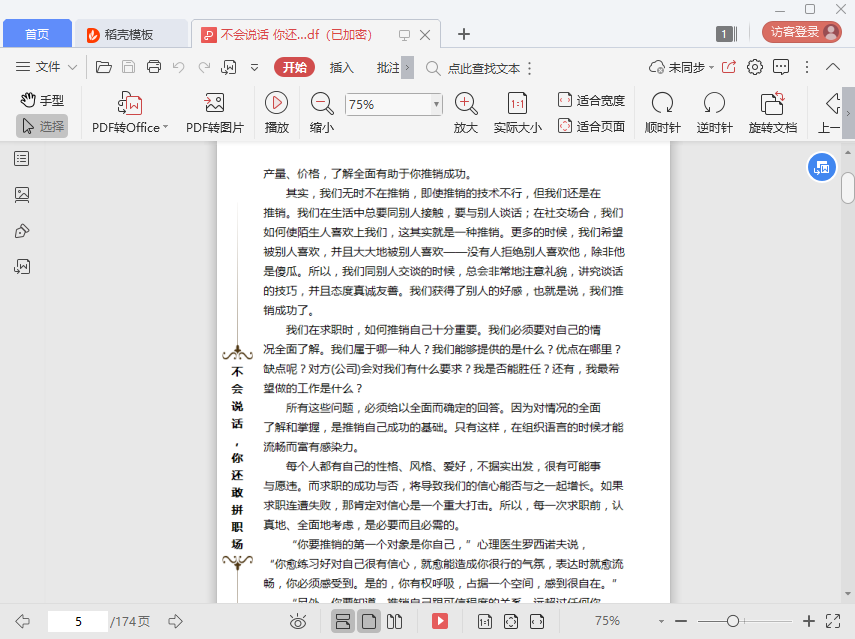Activate the Select tool (选择)
Viewport: 855px width, 639px height.
click(x=42, y=126)
